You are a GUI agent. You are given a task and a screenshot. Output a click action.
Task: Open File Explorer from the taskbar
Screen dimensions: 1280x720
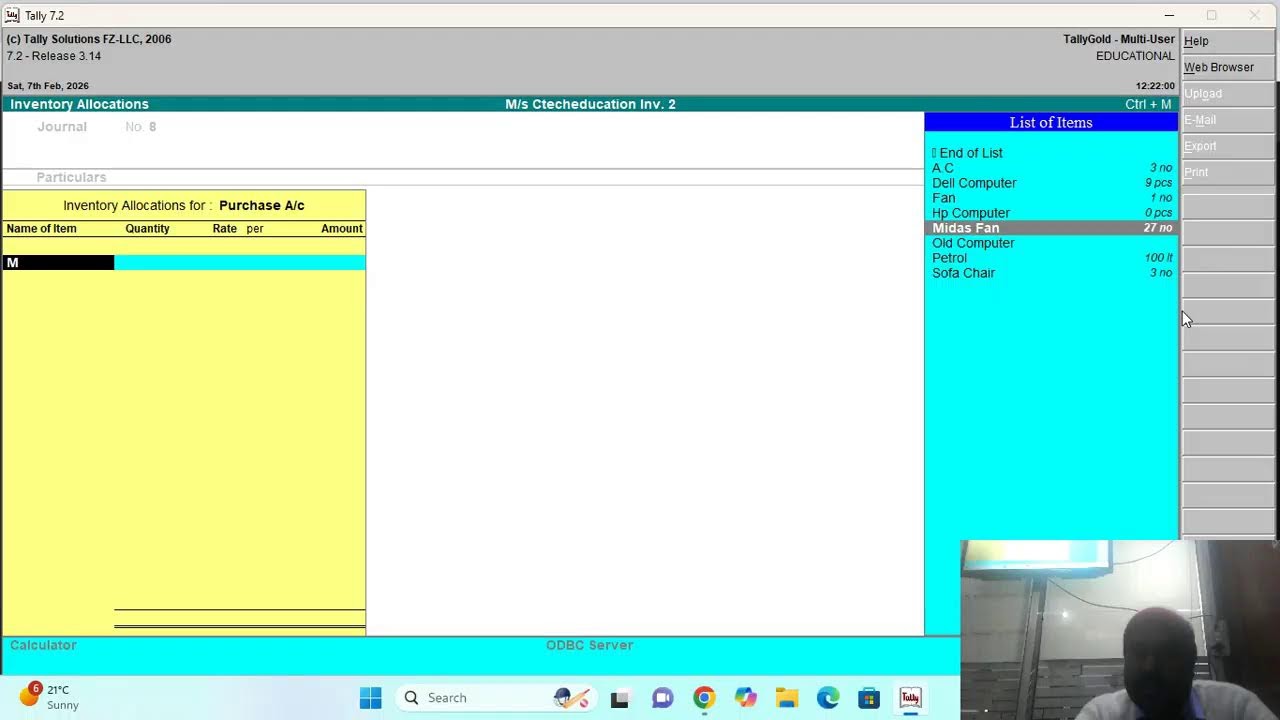pyautogui.click(x=786, y=698)
